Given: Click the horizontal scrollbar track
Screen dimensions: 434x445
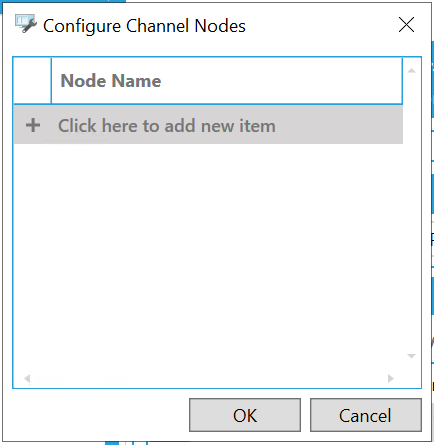Looking at the screenshot, I should 209,378.
